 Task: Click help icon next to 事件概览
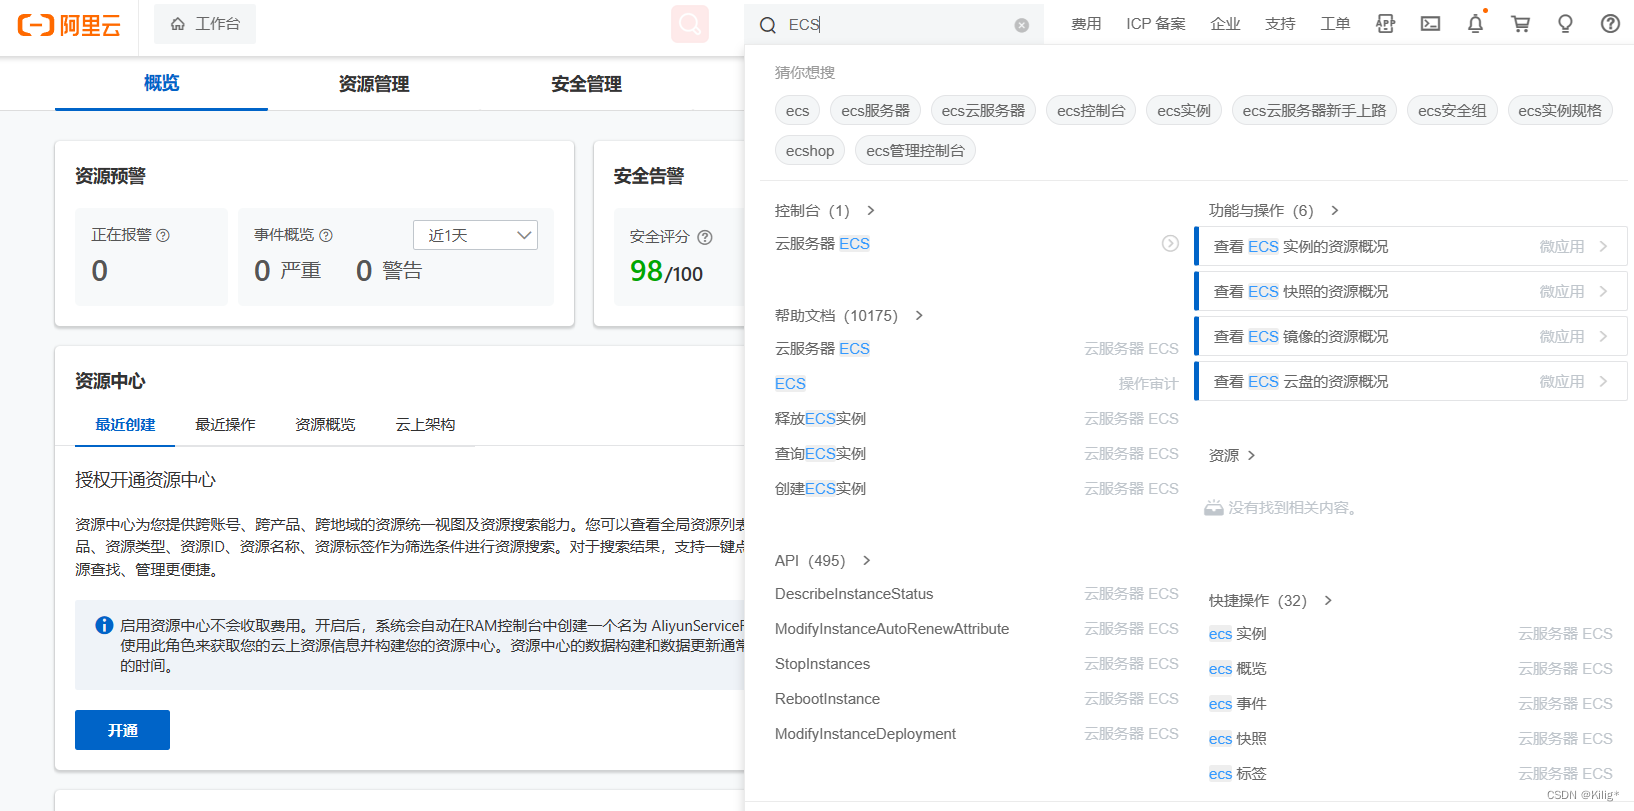pyautogui.click(x=326, y=236)
